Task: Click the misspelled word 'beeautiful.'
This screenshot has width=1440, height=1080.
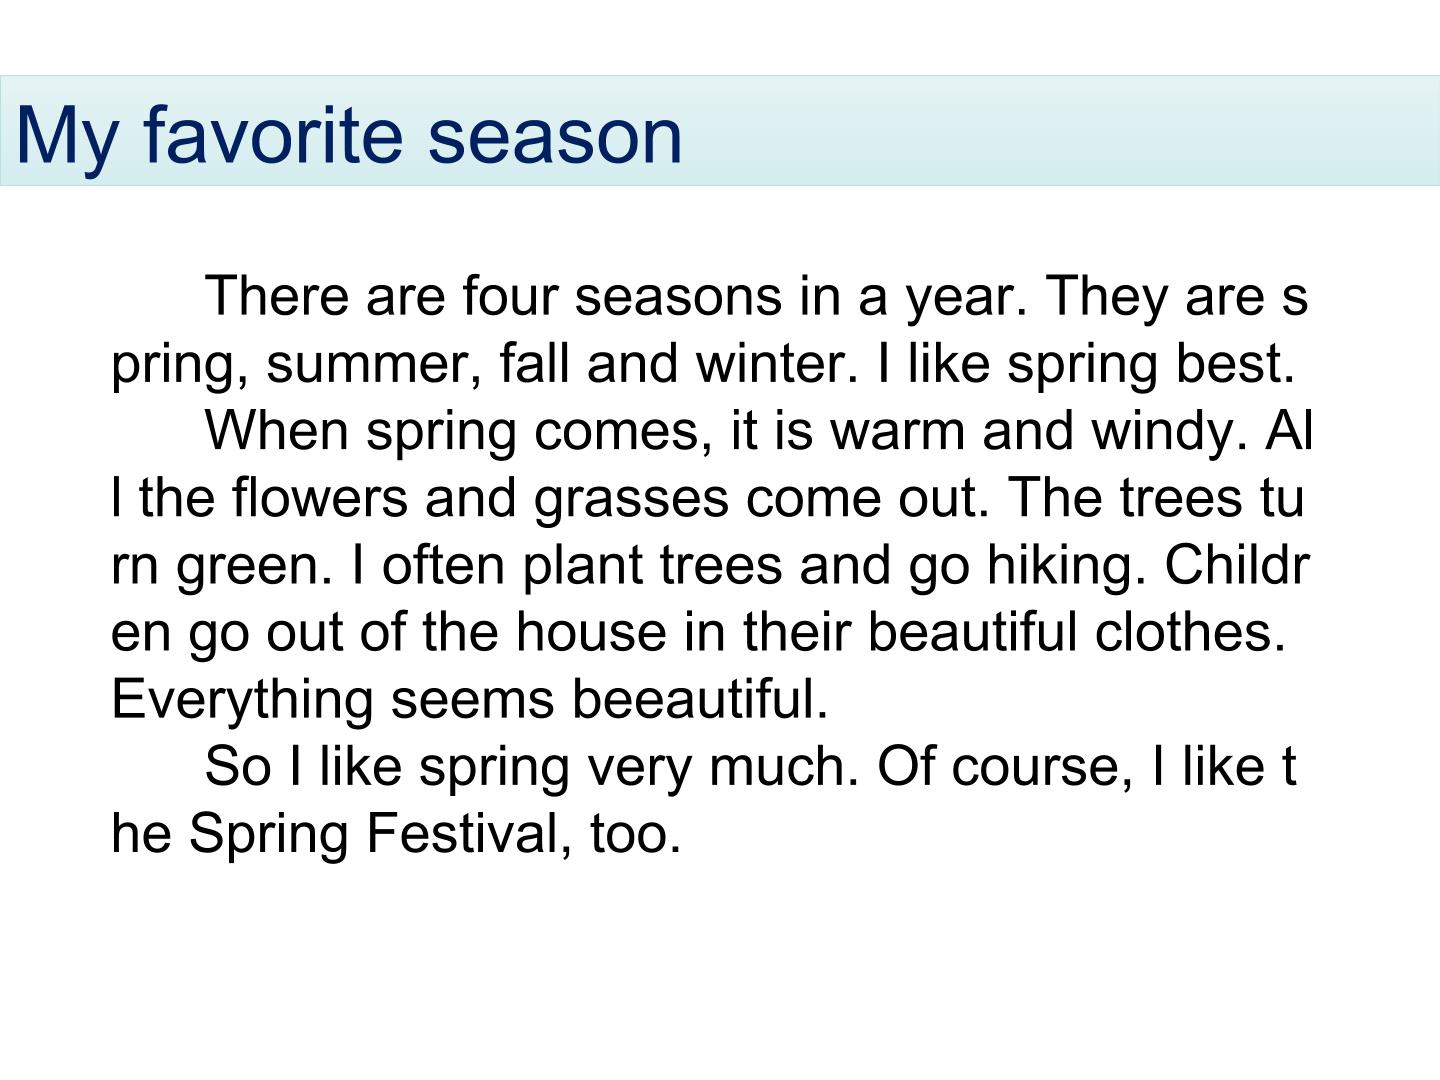Action: tap(701, 698)
